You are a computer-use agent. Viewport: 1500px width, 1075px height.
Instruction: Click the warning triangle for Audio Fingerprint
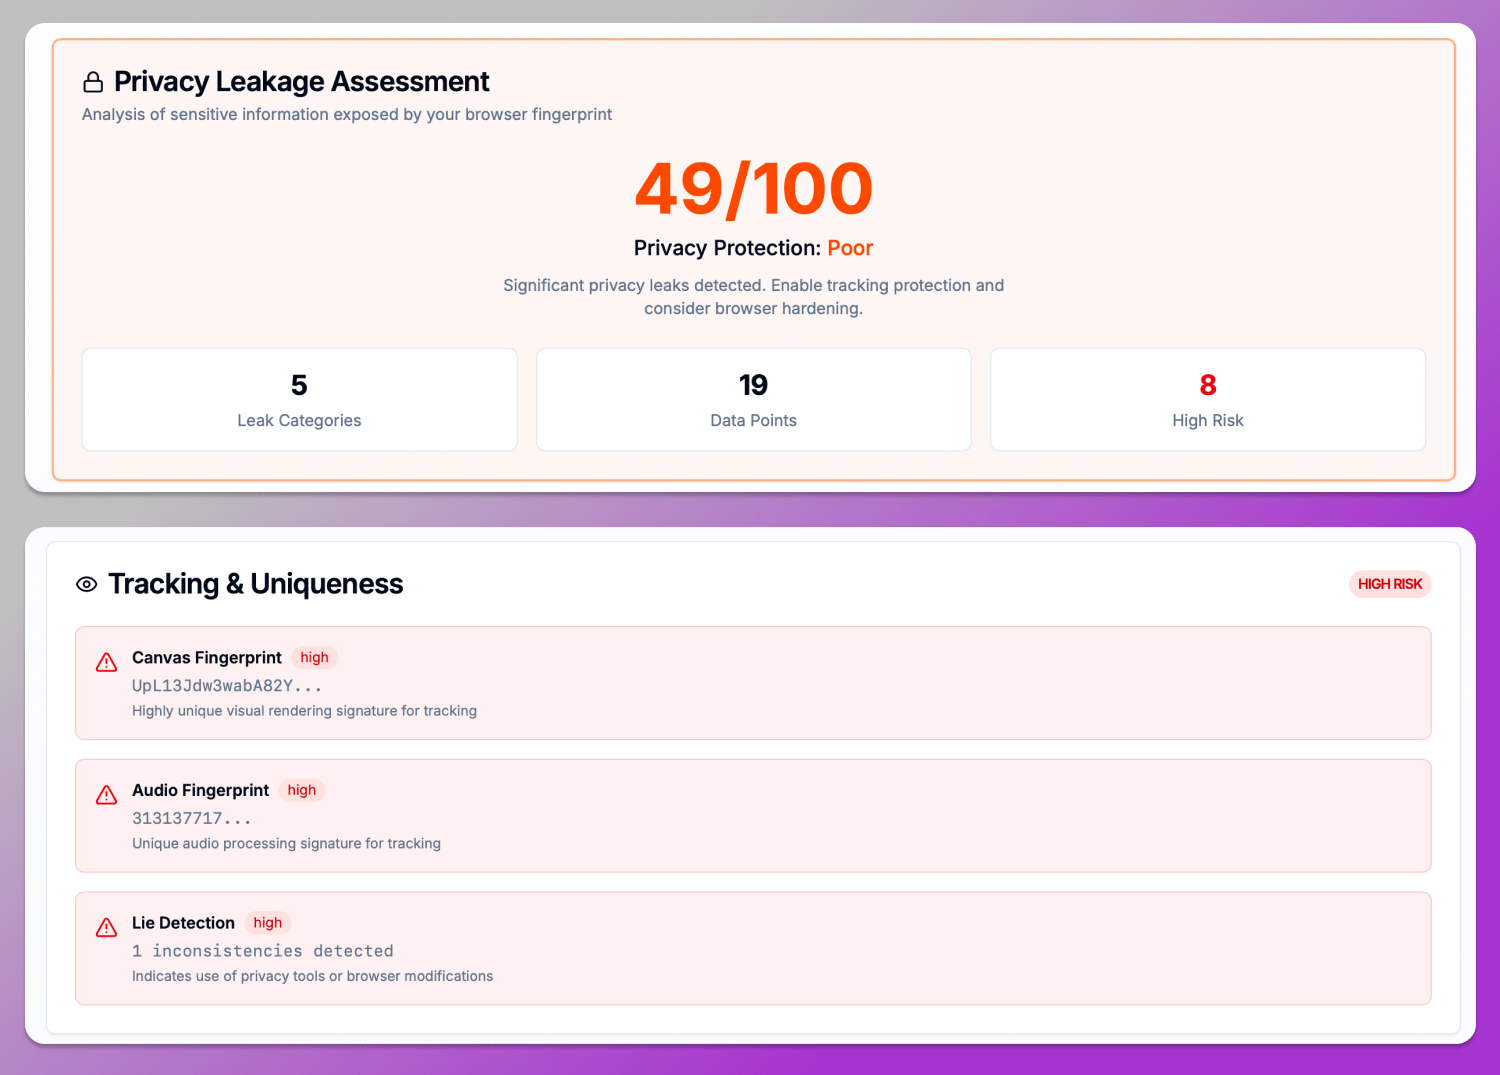click(106, 795)
